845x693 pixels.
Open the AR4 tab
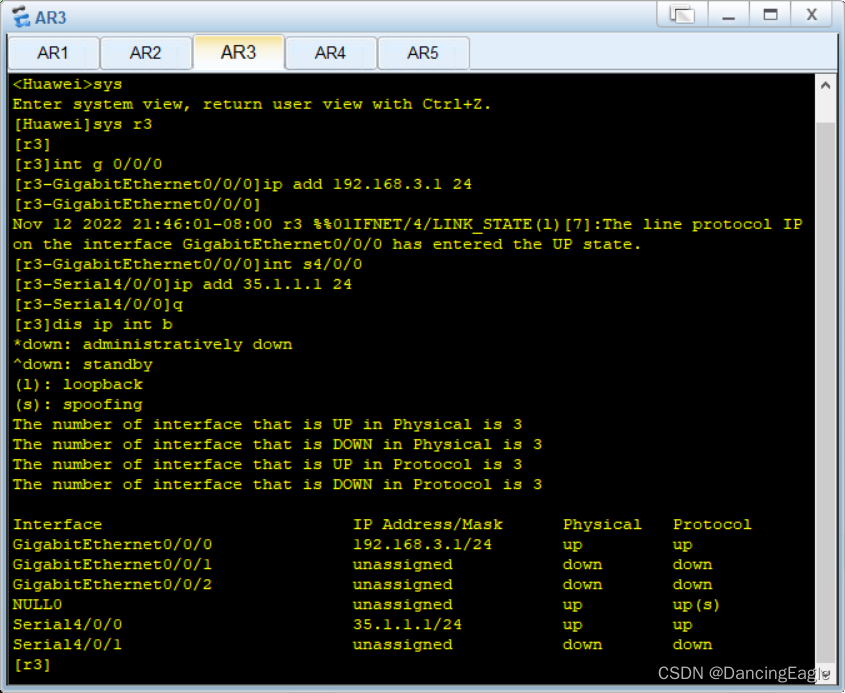[x=330, y=53]
